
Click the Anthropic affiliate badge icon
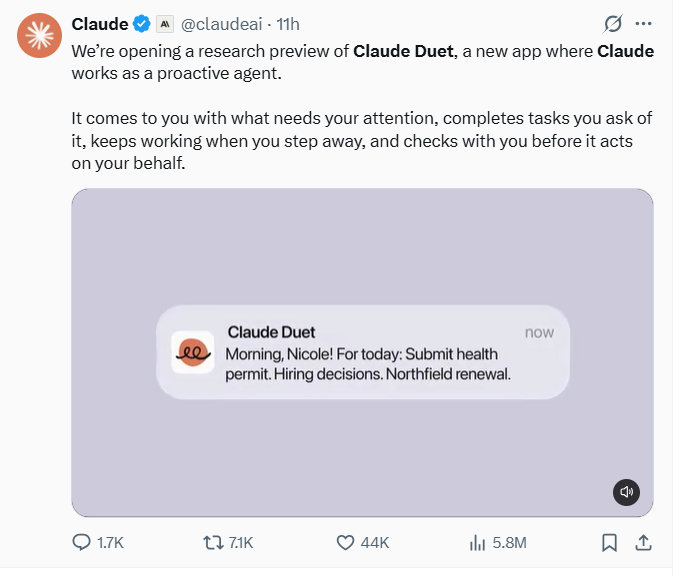[x=165, y=24]
